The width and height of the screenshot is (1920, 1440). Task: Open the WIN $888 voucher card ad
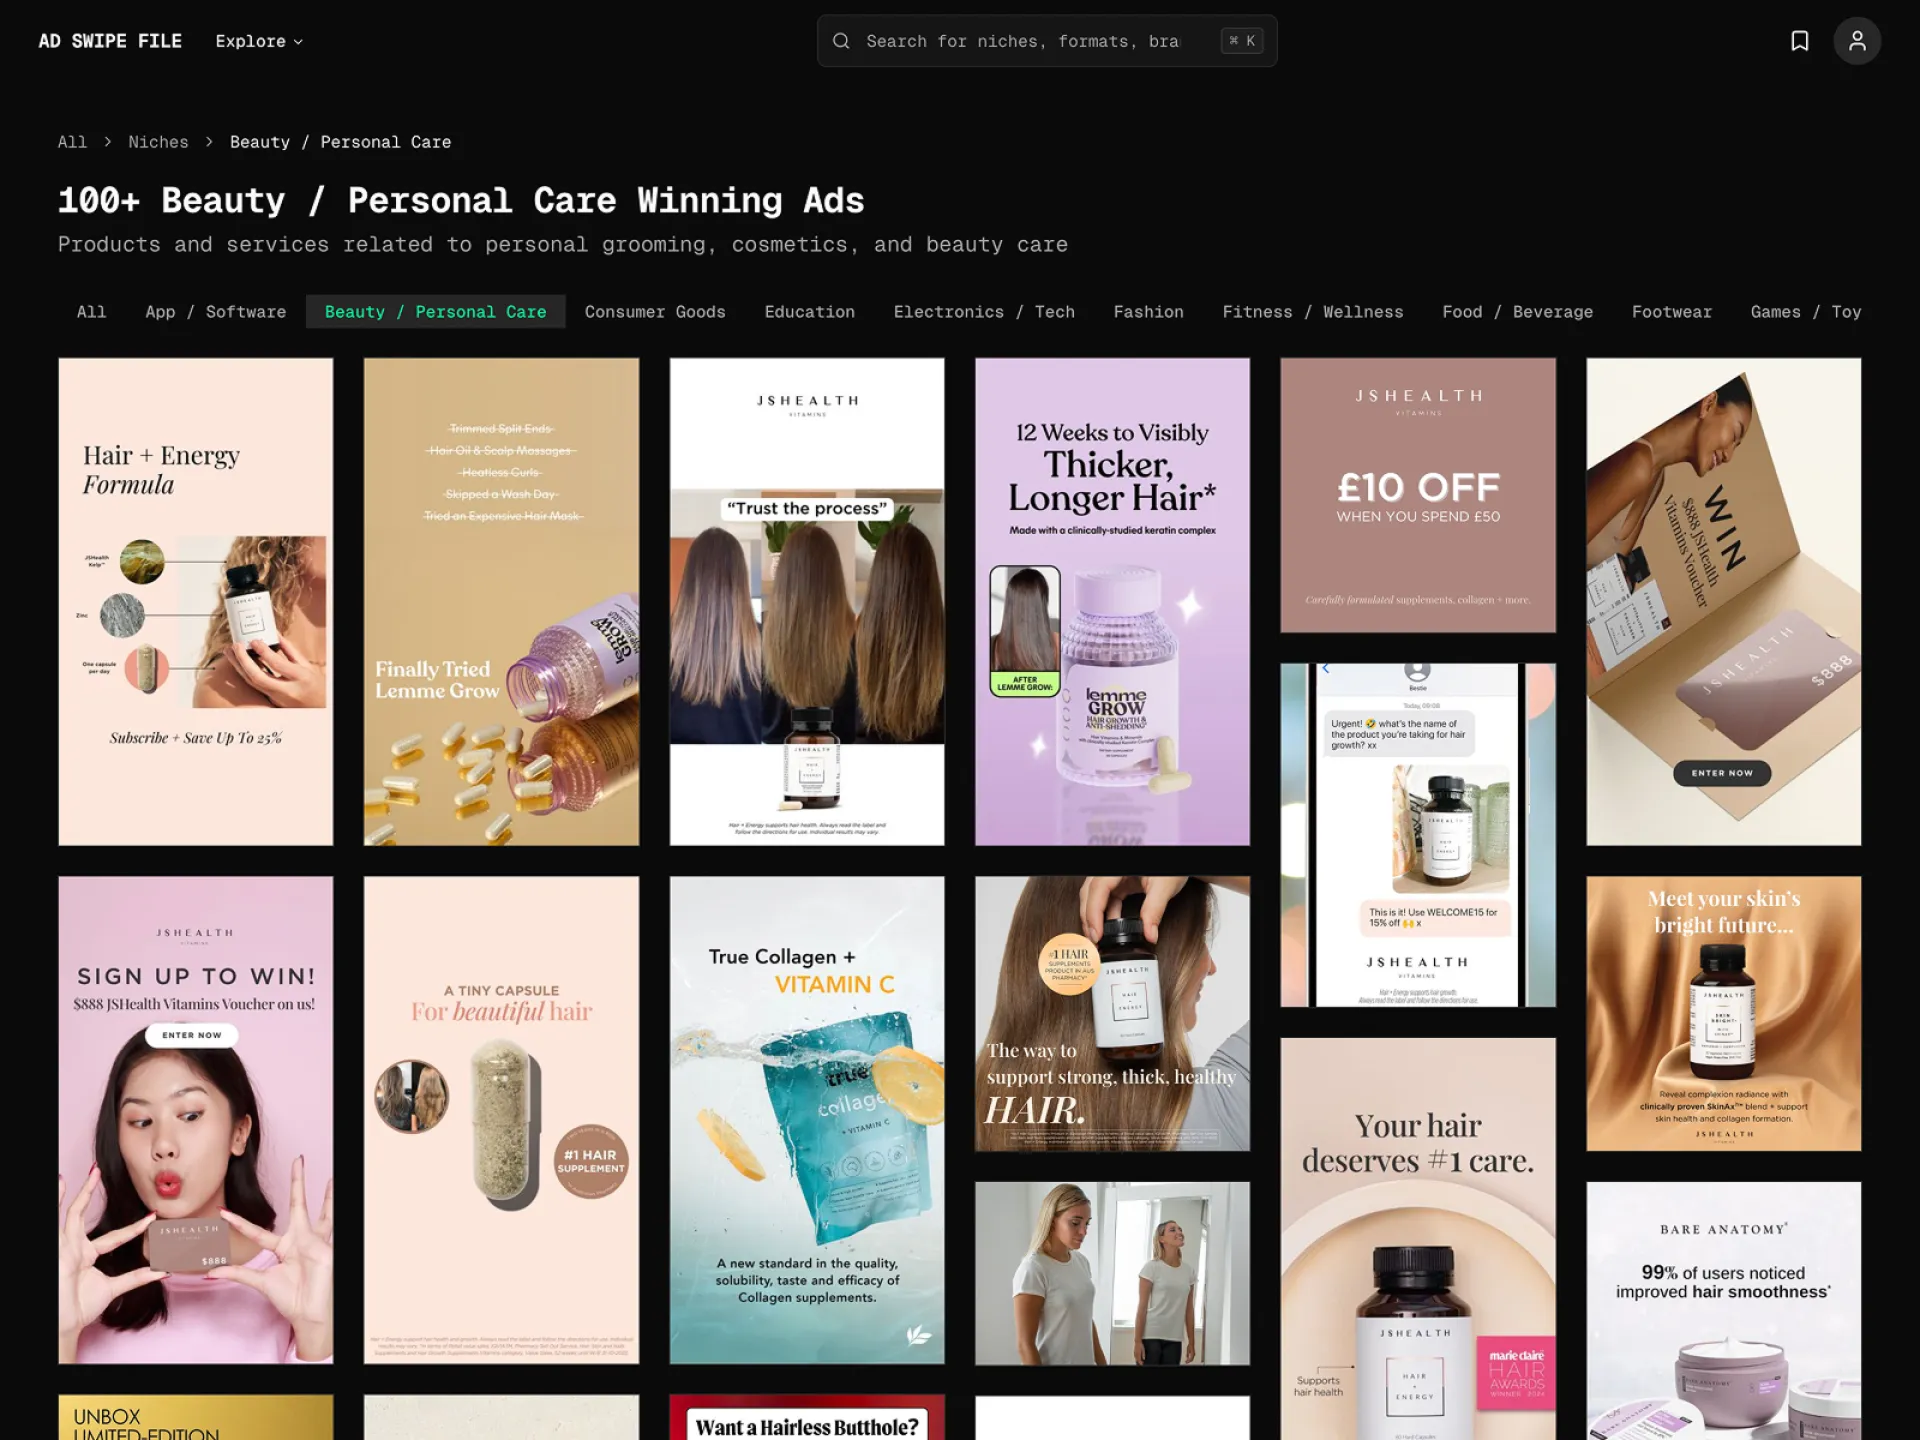tap(1724, 602)
